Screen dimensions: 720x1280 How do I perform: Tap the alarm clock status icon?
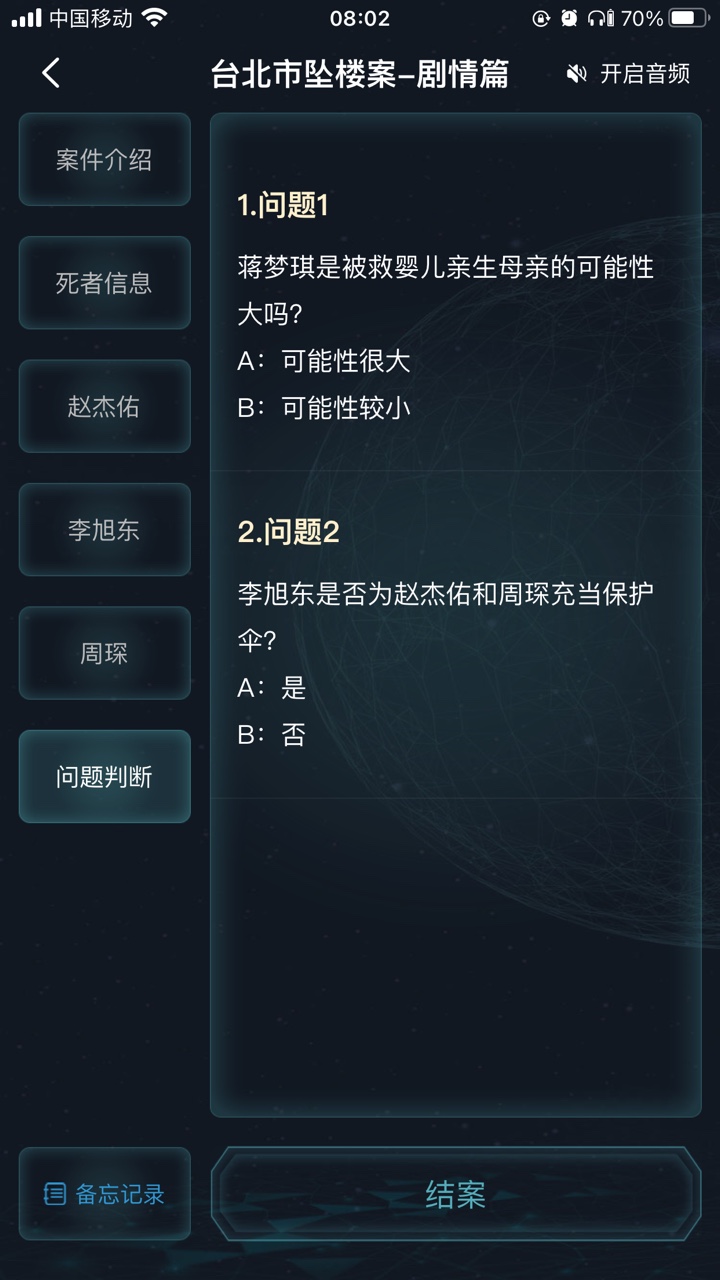569,18
